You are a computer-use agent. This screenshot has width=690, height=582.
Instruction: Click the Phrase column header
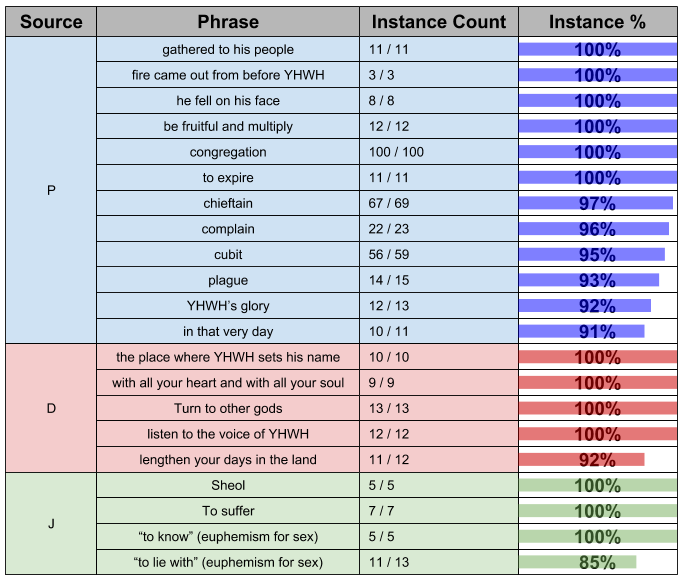[x=228, y=21]
